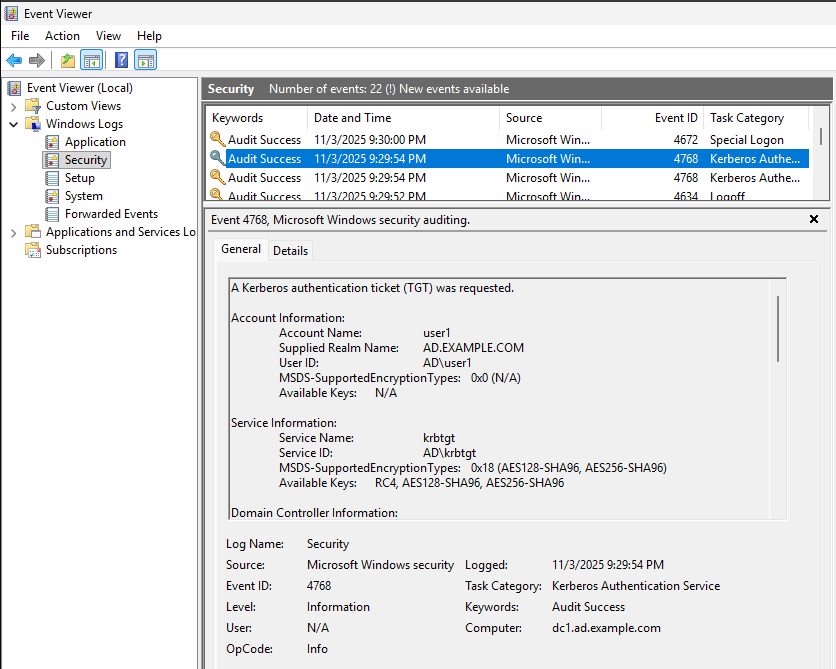The height and width of the screenshot is (669, 836).
Task: Click the Forward arrow toolbar icon
Action: (x=37, y=60)
